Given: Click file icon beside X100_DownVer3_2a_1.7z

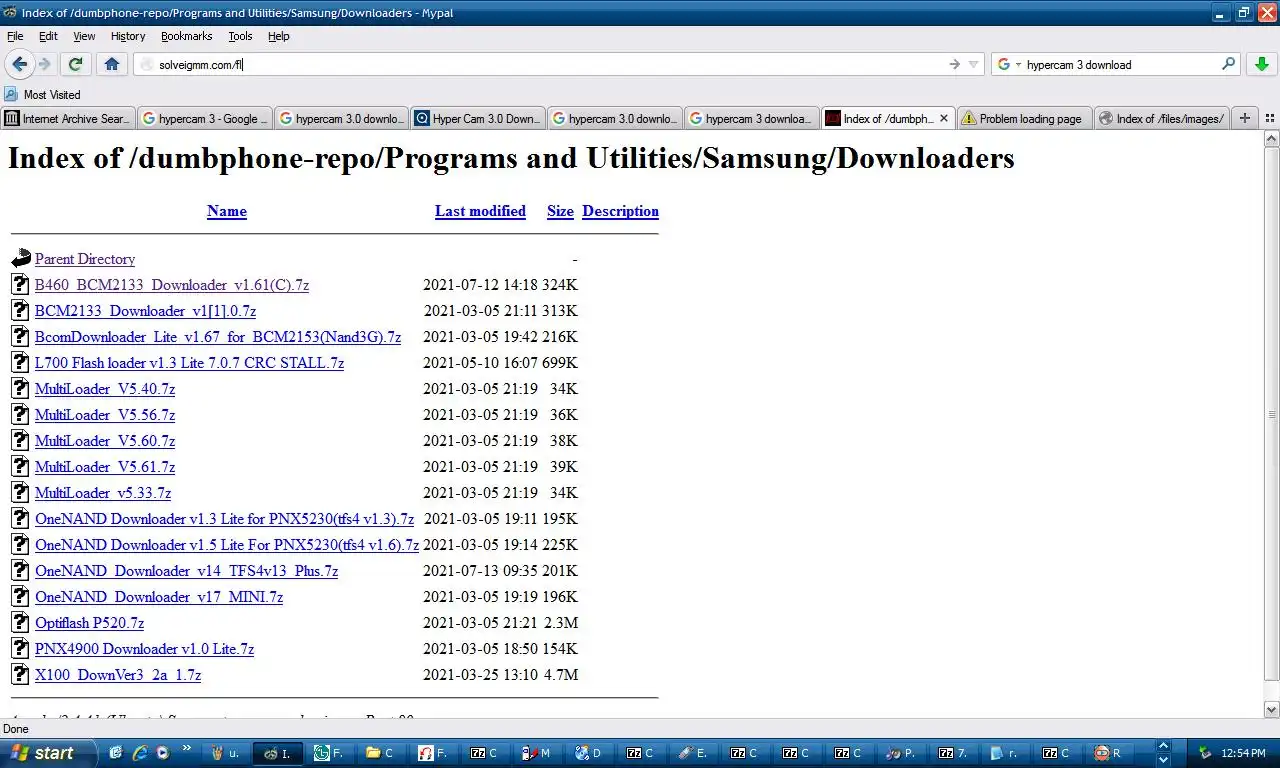Looking at the screenshot, I should (x=21, y=675).
